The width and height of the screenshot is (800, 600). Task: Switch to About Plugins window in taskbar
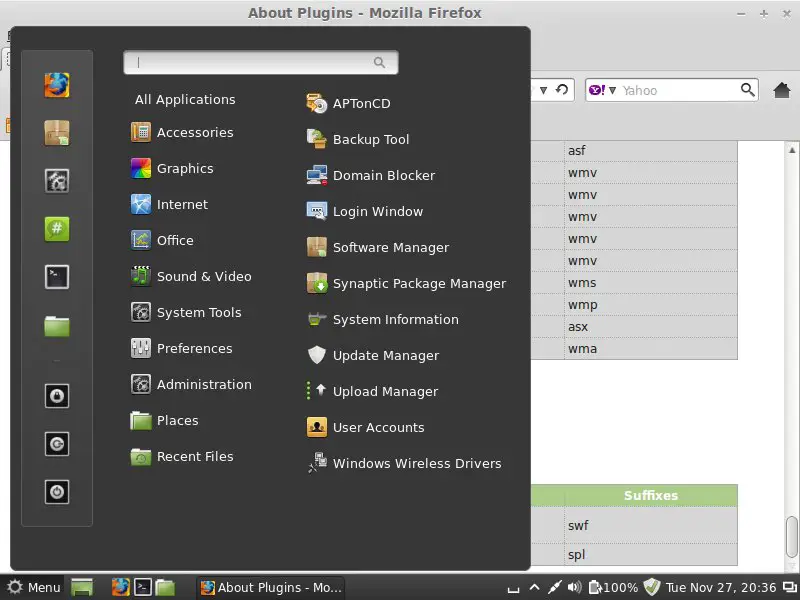[x=271, y=588]
